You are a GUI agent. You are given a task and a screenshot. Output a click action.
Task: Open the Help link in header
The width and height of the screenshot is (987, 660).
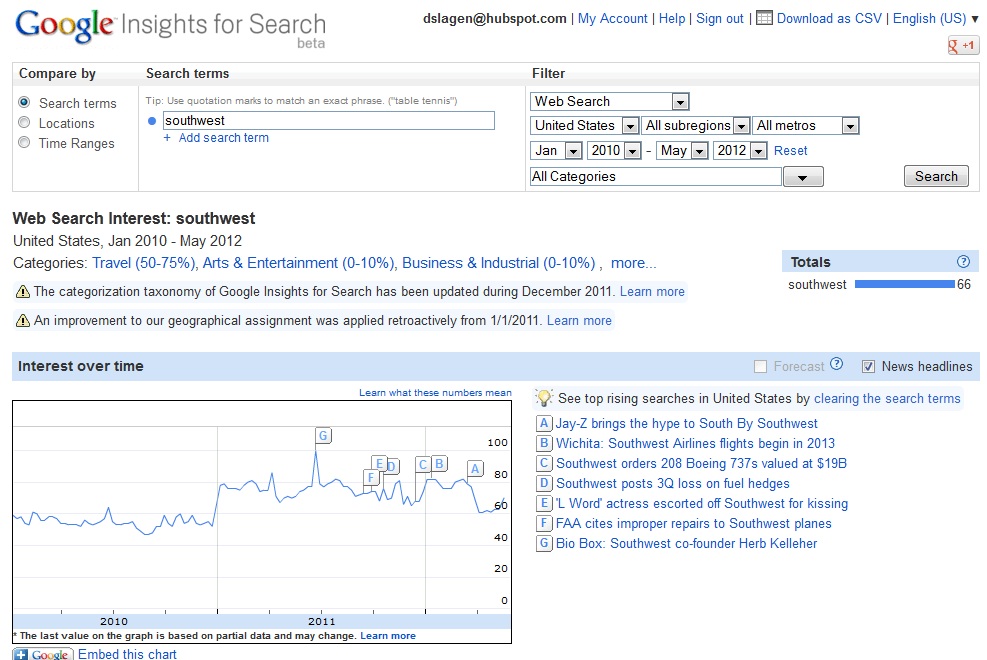[x=672, y=18]
